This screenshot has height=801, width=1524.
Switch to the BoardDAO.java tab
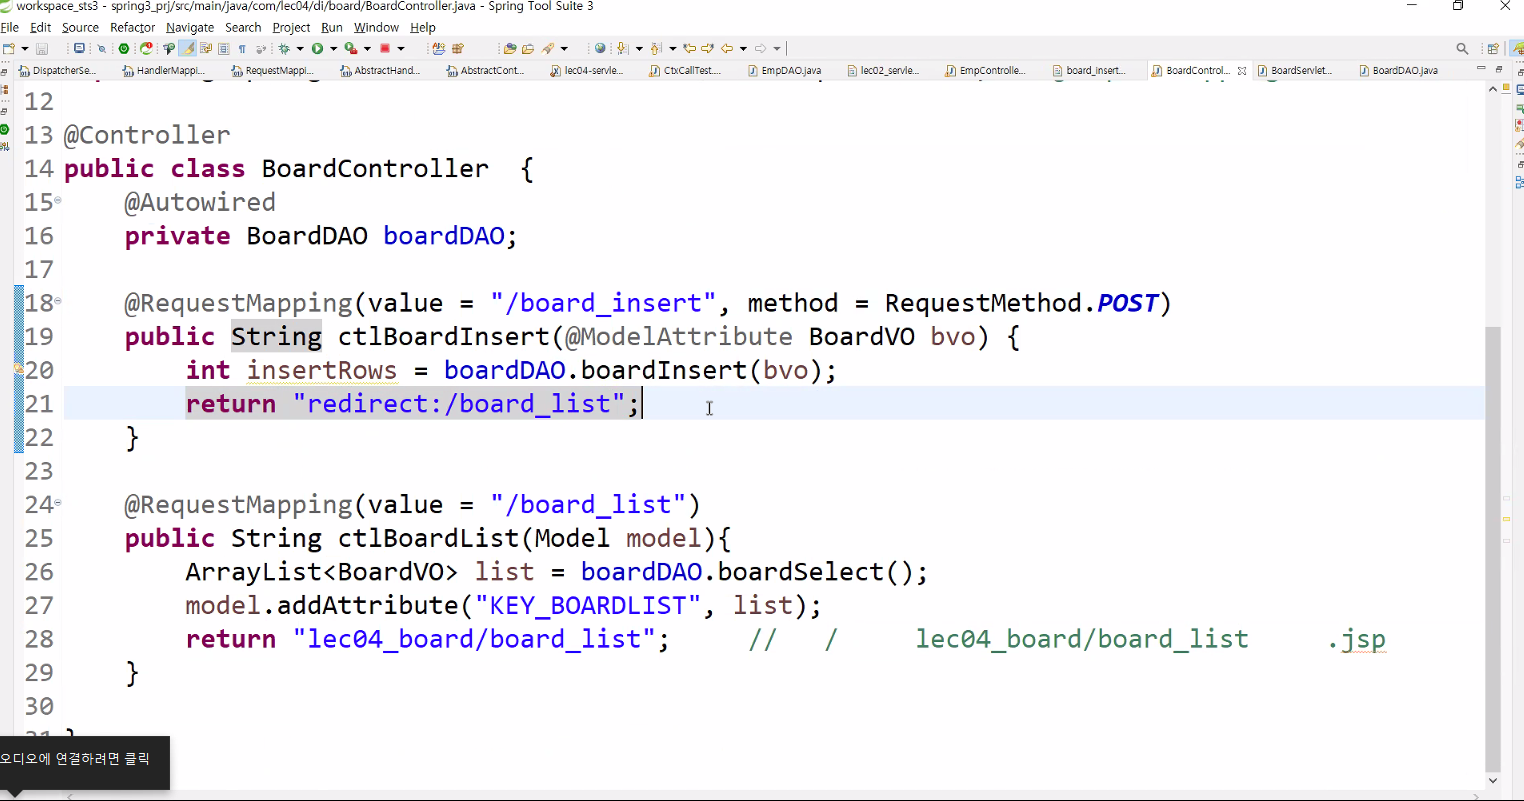point(1398,70)
